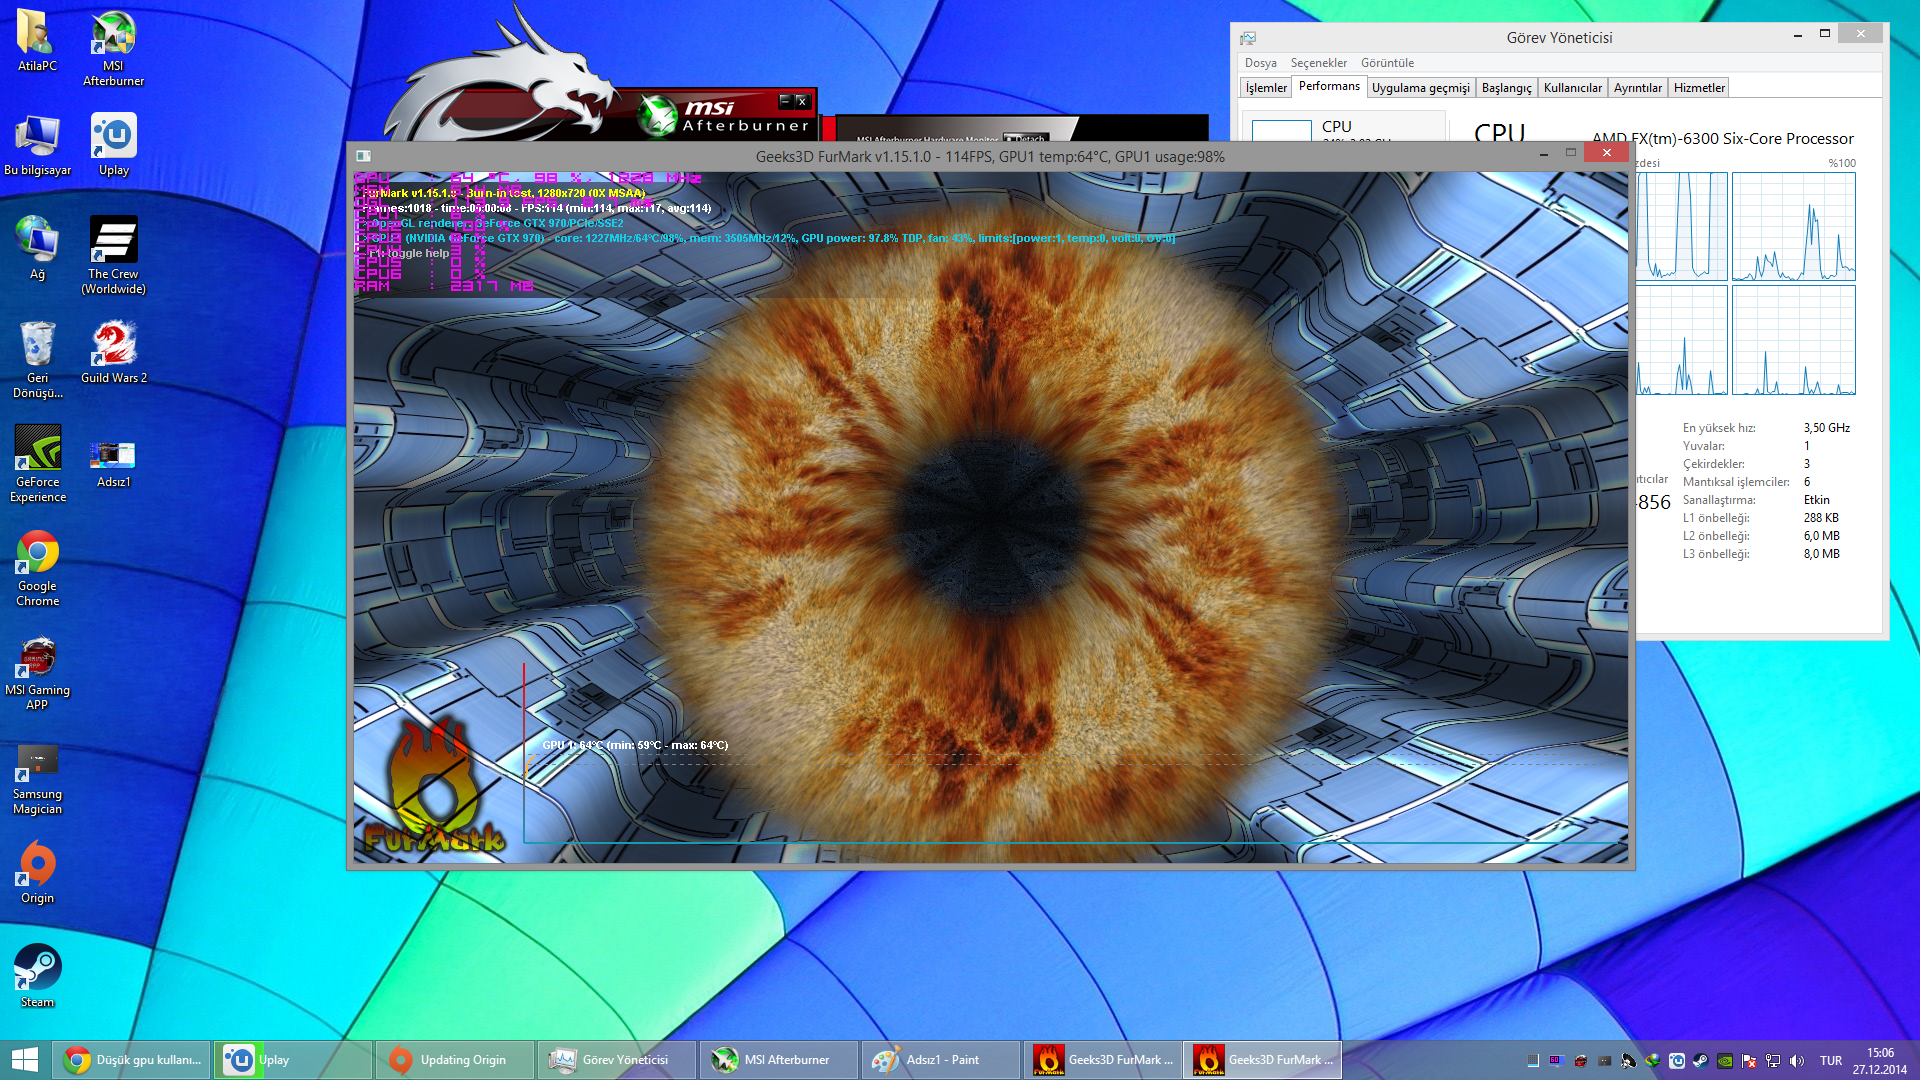
Task: Open Seçenekler menu in Görev Yöneticisi
Action: pyautogui.click(x=1318, y=62)
